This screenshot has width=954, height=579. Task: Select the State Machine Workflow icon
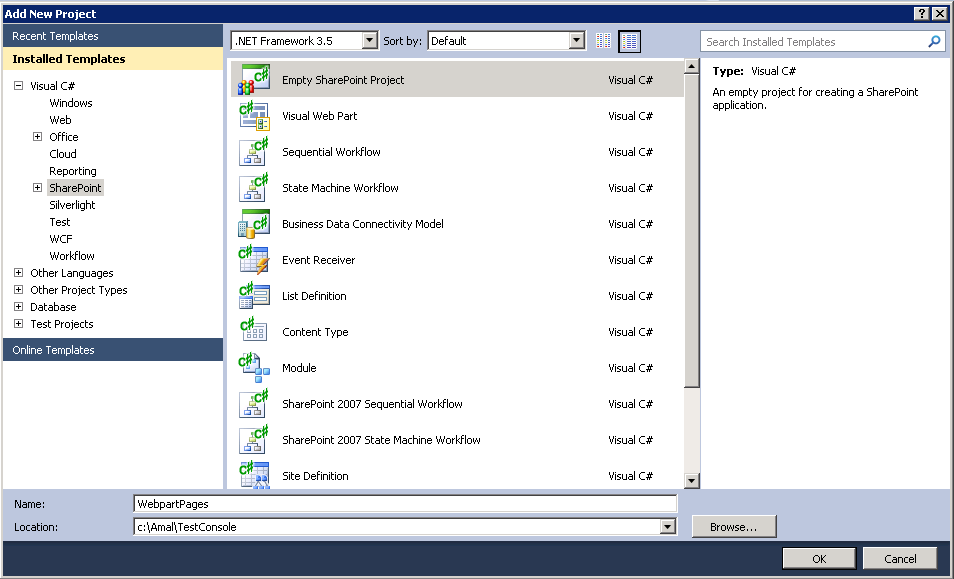(254, 187)
